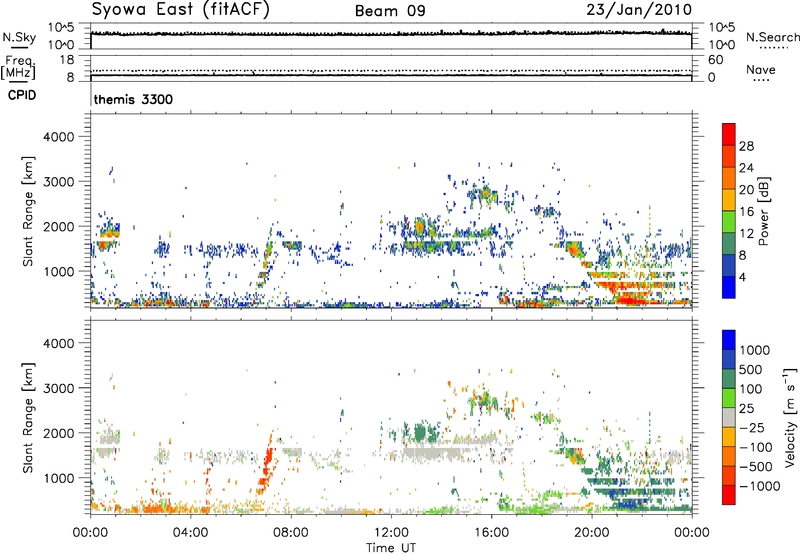800x554 pixels.
Task: Click the 'Power [dB]' colorbar label
Action: coord(764,211)
